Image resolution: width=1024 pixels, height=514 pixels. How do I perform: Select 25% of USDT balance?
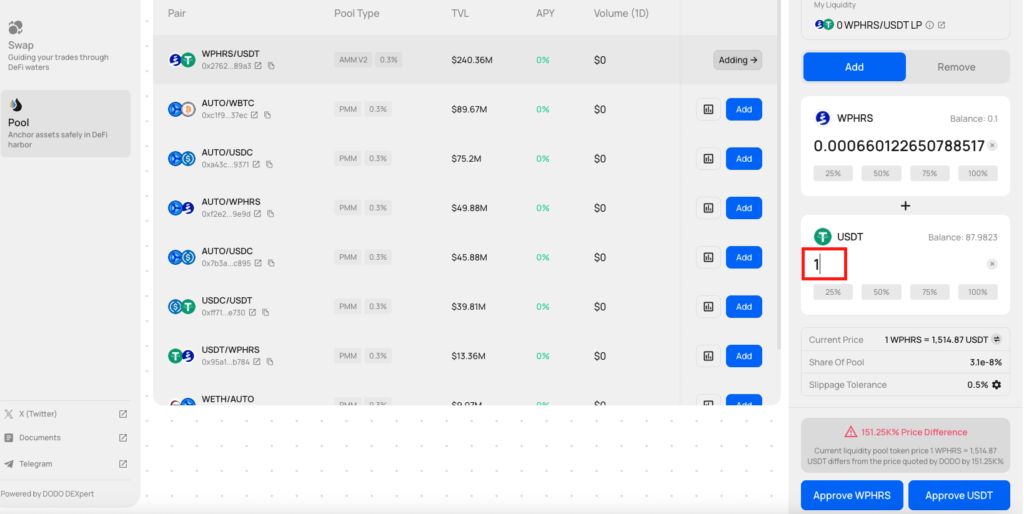(833, 292)
